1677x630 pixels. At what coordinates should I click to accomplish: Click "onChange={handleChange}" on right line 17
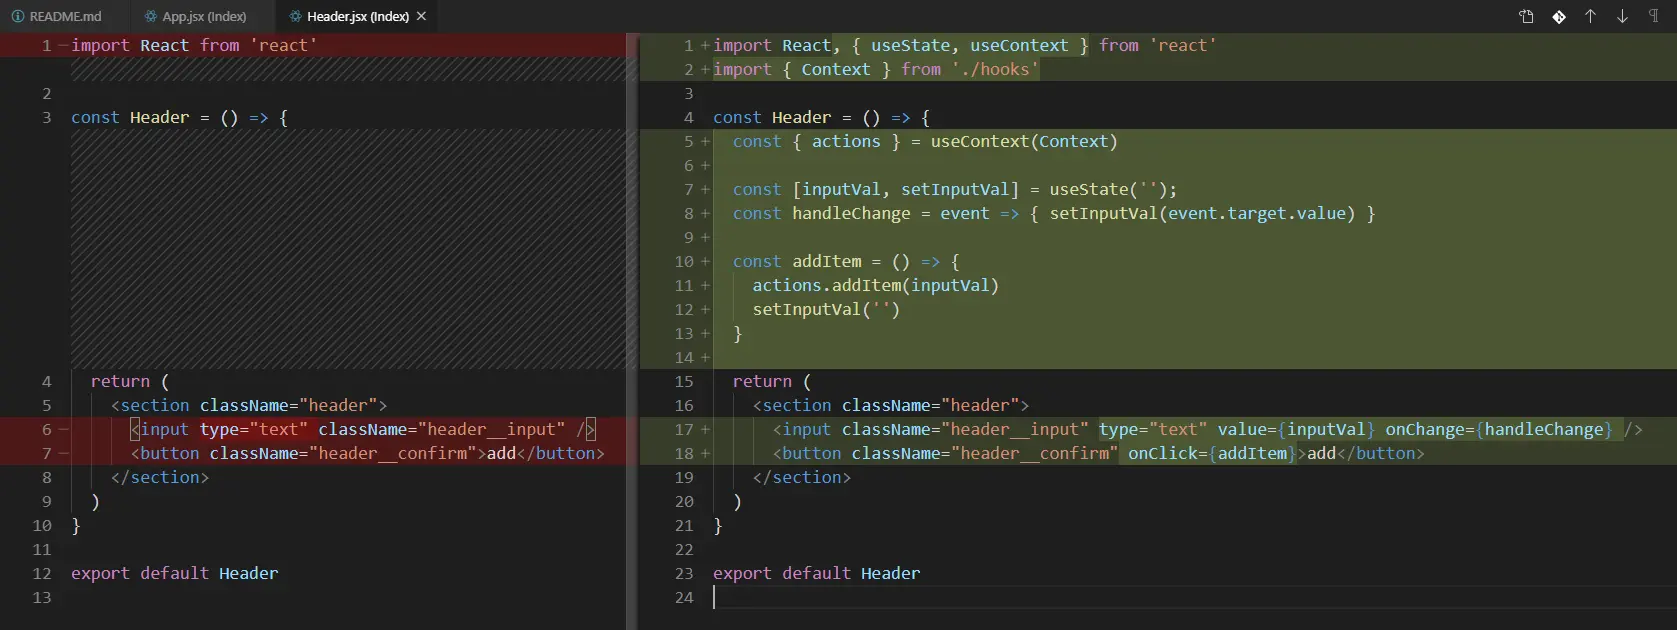pos(1499,429)
